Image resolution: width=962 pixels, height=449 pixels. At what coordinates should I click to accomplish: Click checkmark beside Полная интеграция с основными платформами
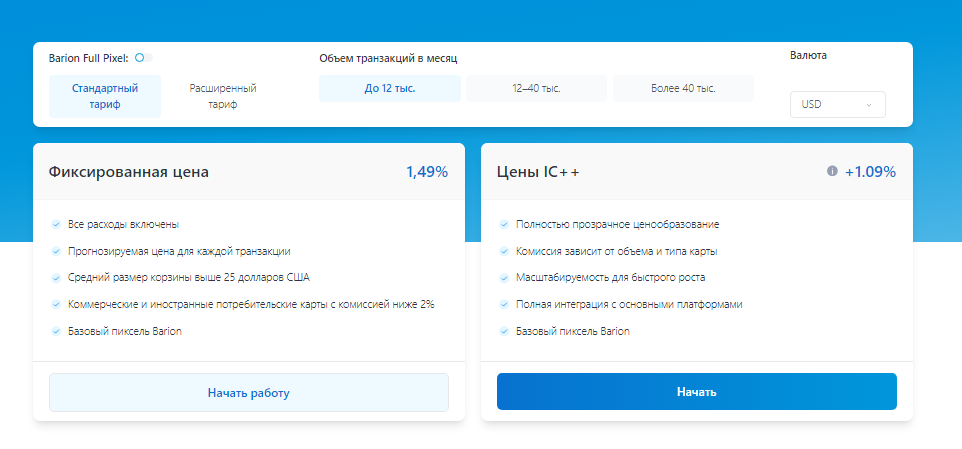point(504,304)
